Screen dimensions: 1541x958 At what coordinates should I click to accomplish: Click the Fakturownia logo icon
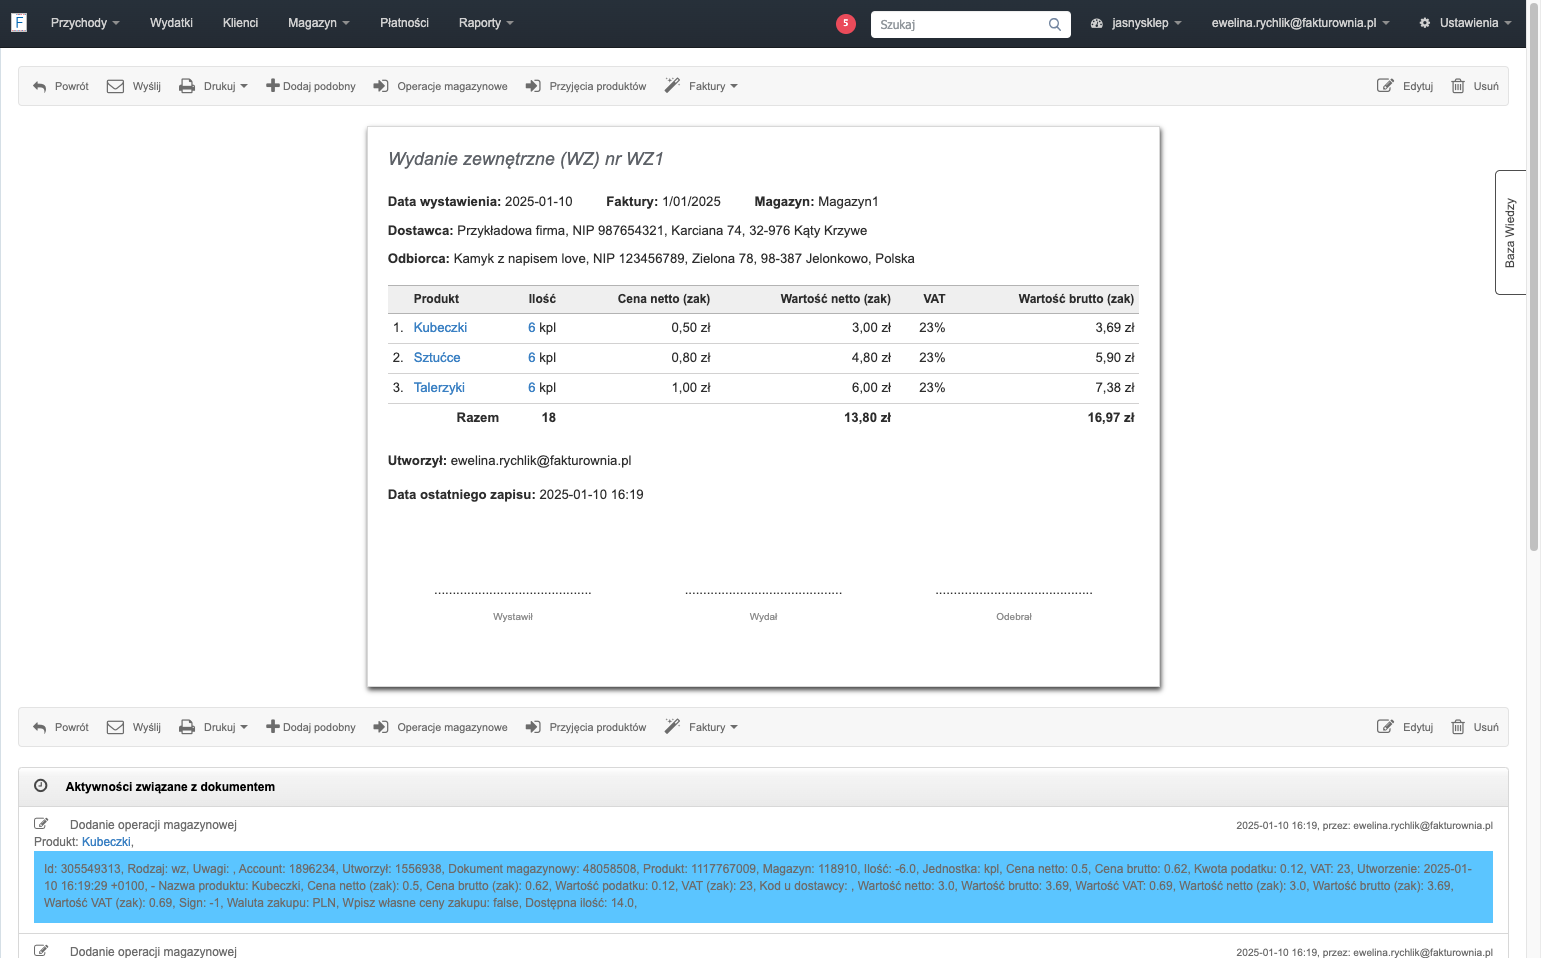pyautogui.click(x=18, y=22)
